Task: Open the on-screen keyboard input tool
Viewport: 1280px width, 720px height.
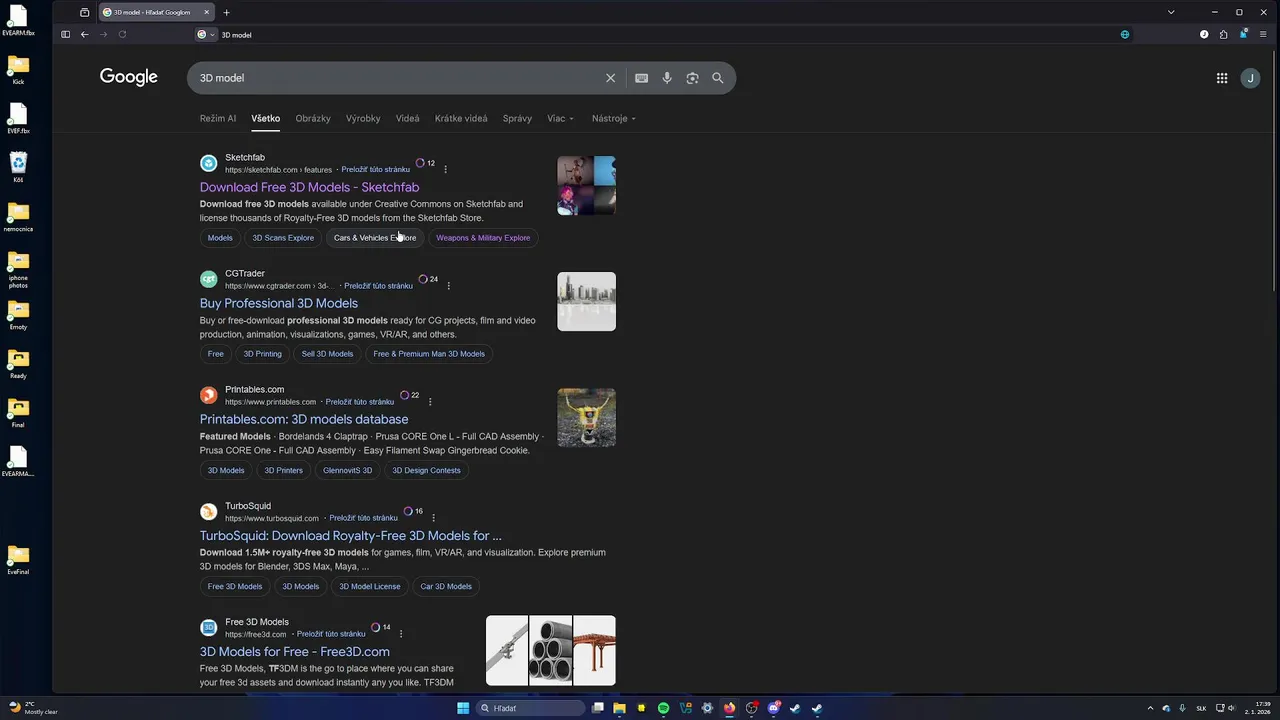Action: click(641, 78)
